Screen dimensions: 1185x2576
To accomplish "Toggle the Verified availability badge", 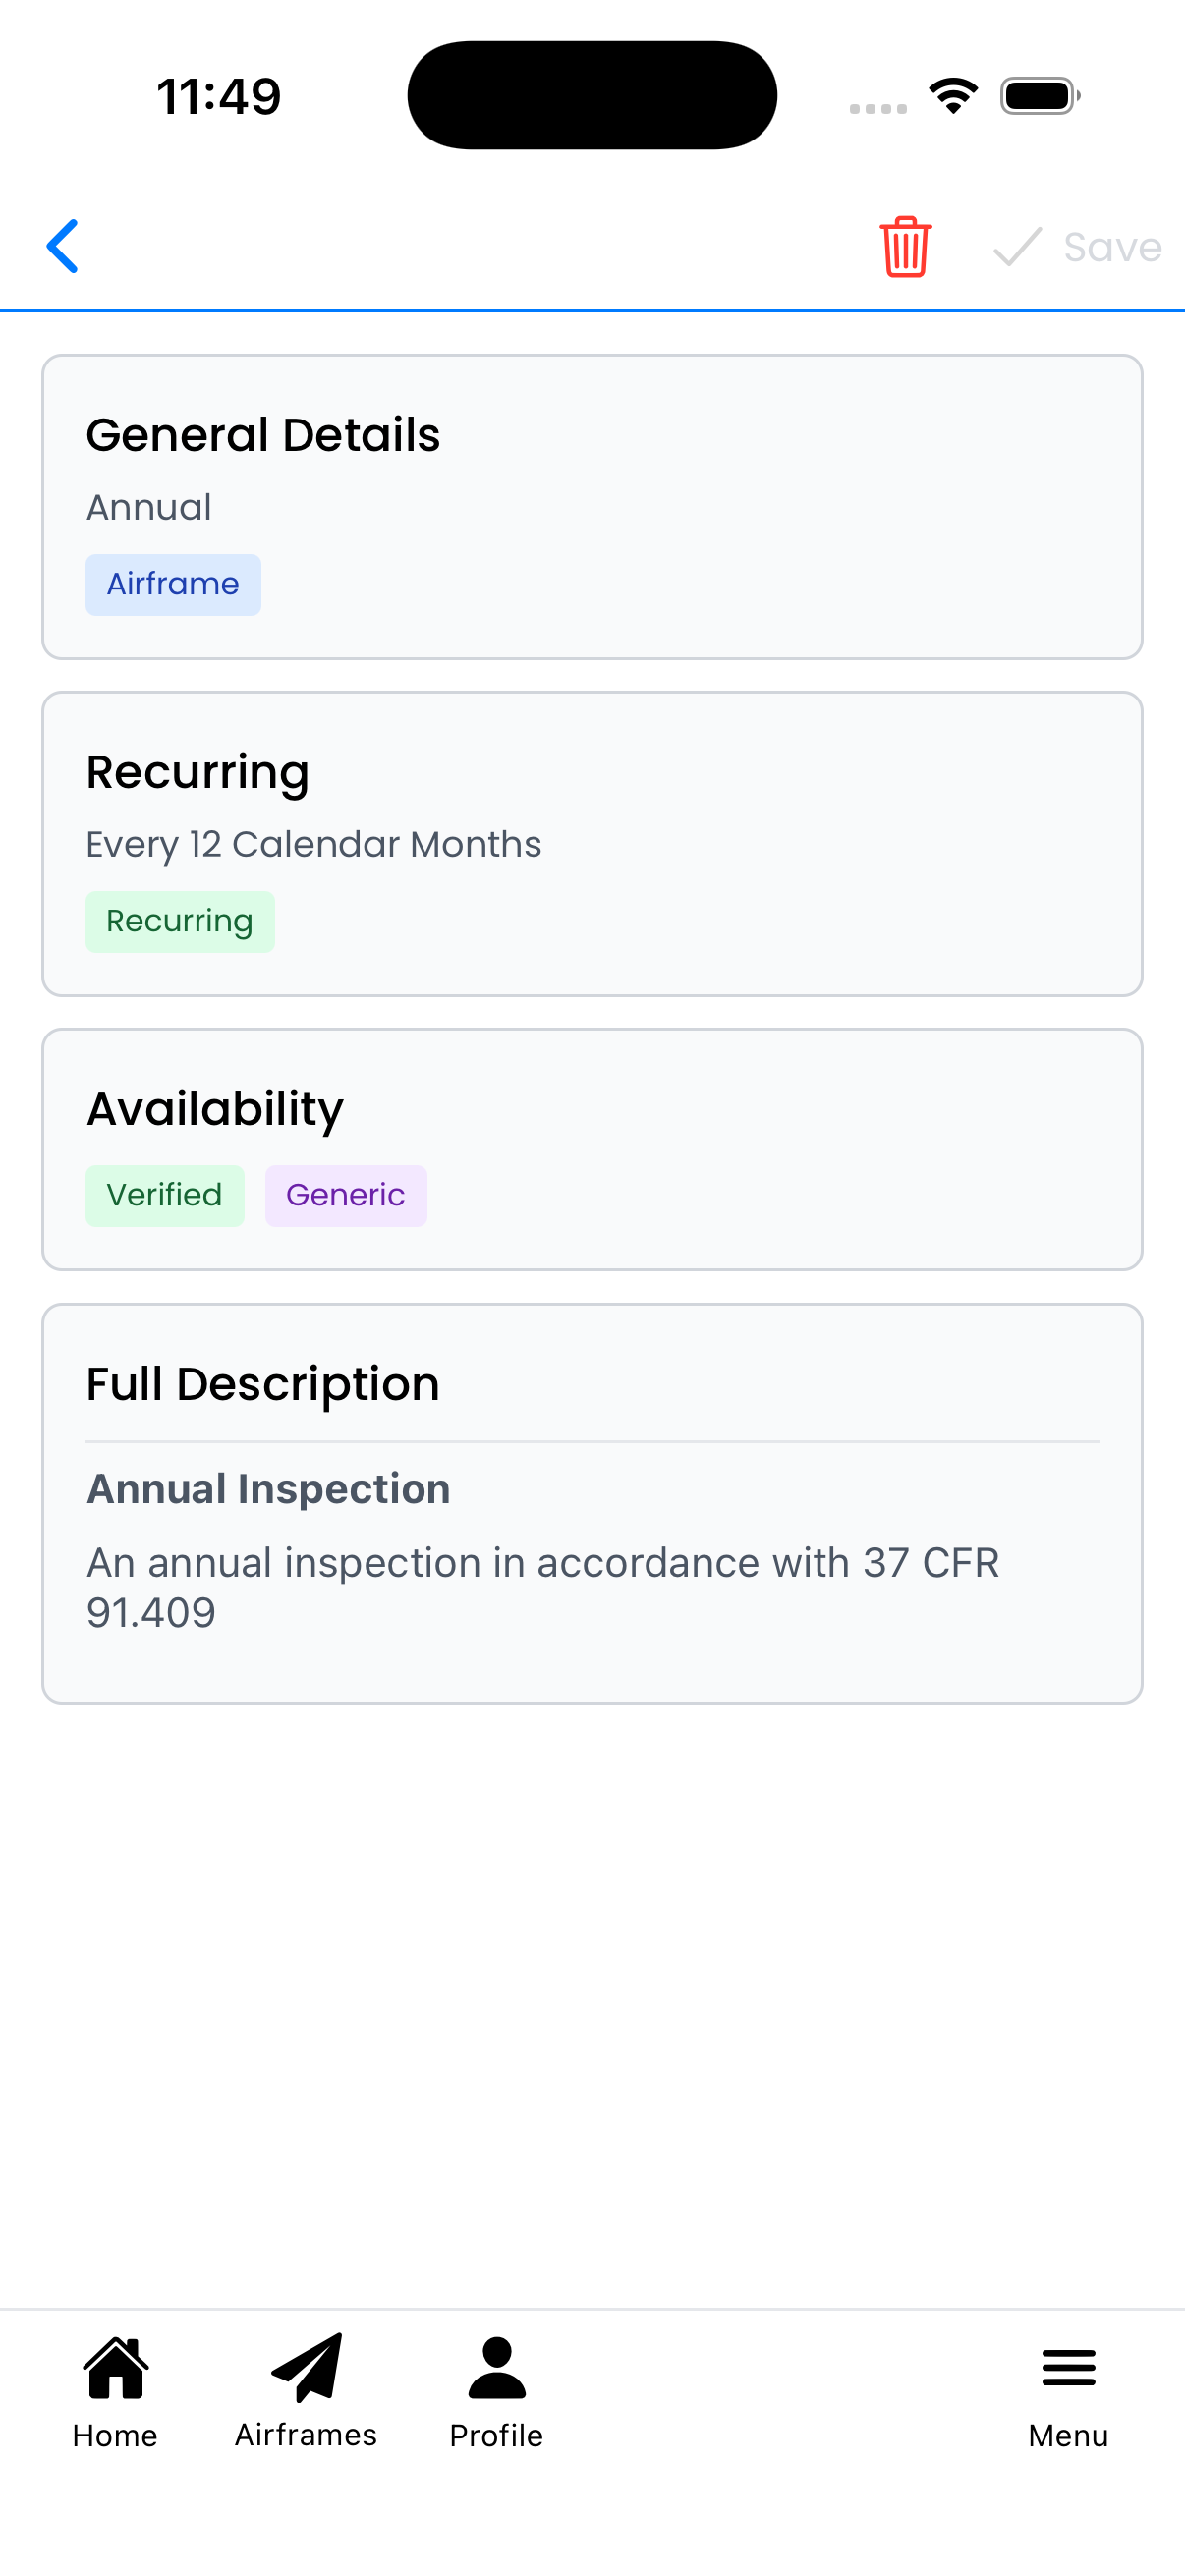I will point(164,1194).
